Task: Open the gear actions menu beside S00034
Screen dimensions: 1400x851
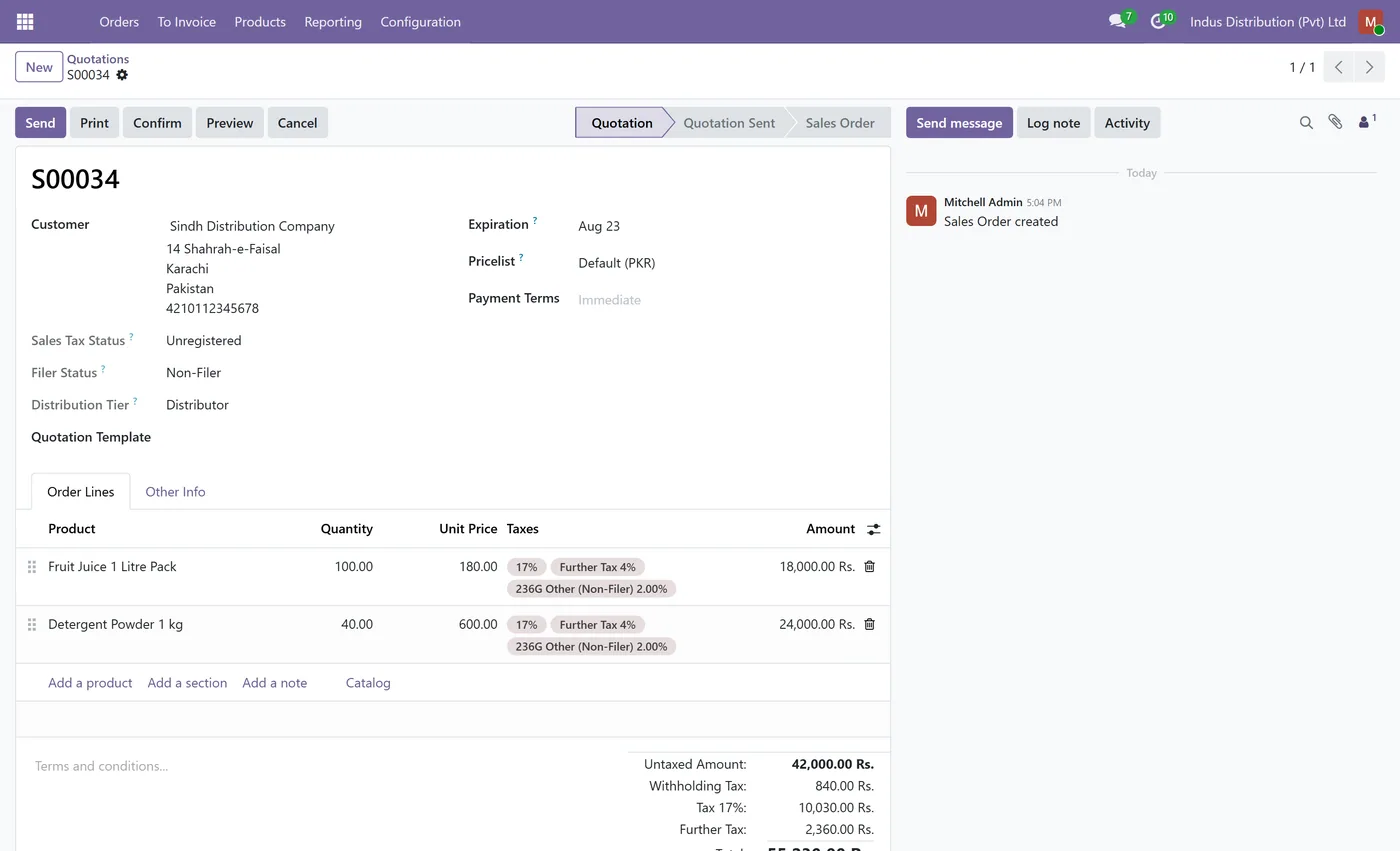Action: pos(122,75)
